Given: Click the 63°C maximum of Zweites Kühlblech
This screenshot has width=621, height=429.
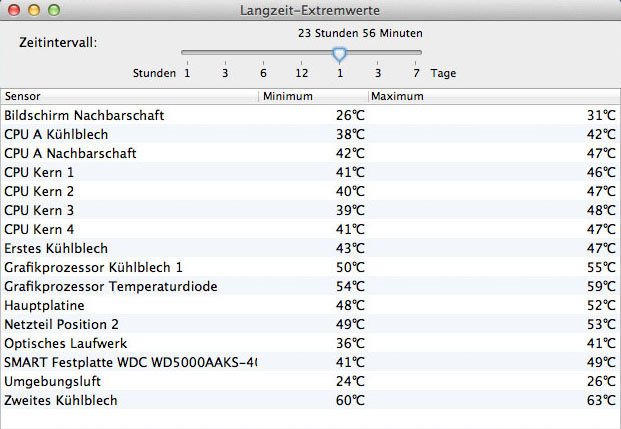Looking at the screenshot, I should [601, 400].
